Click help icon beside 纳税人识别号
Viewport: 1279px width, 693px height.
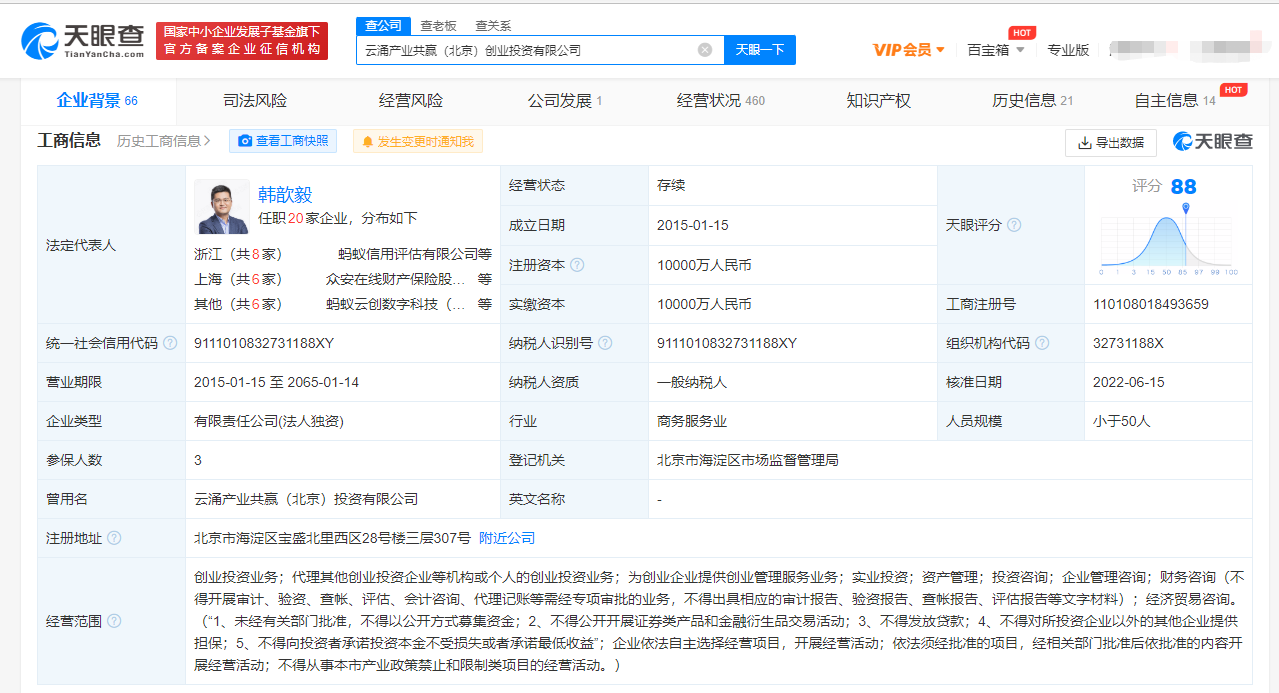click(606, 343)
